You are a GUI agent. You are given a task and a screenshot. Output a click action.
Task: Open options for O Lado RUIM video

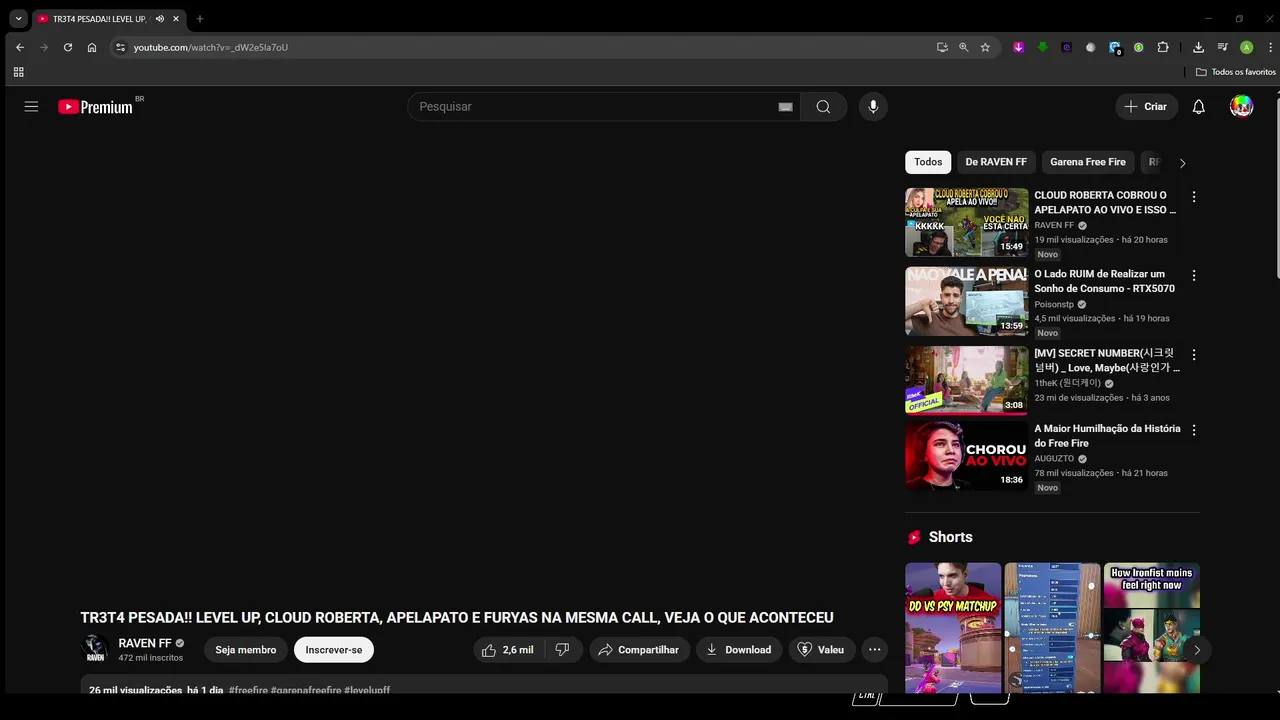1193,275
